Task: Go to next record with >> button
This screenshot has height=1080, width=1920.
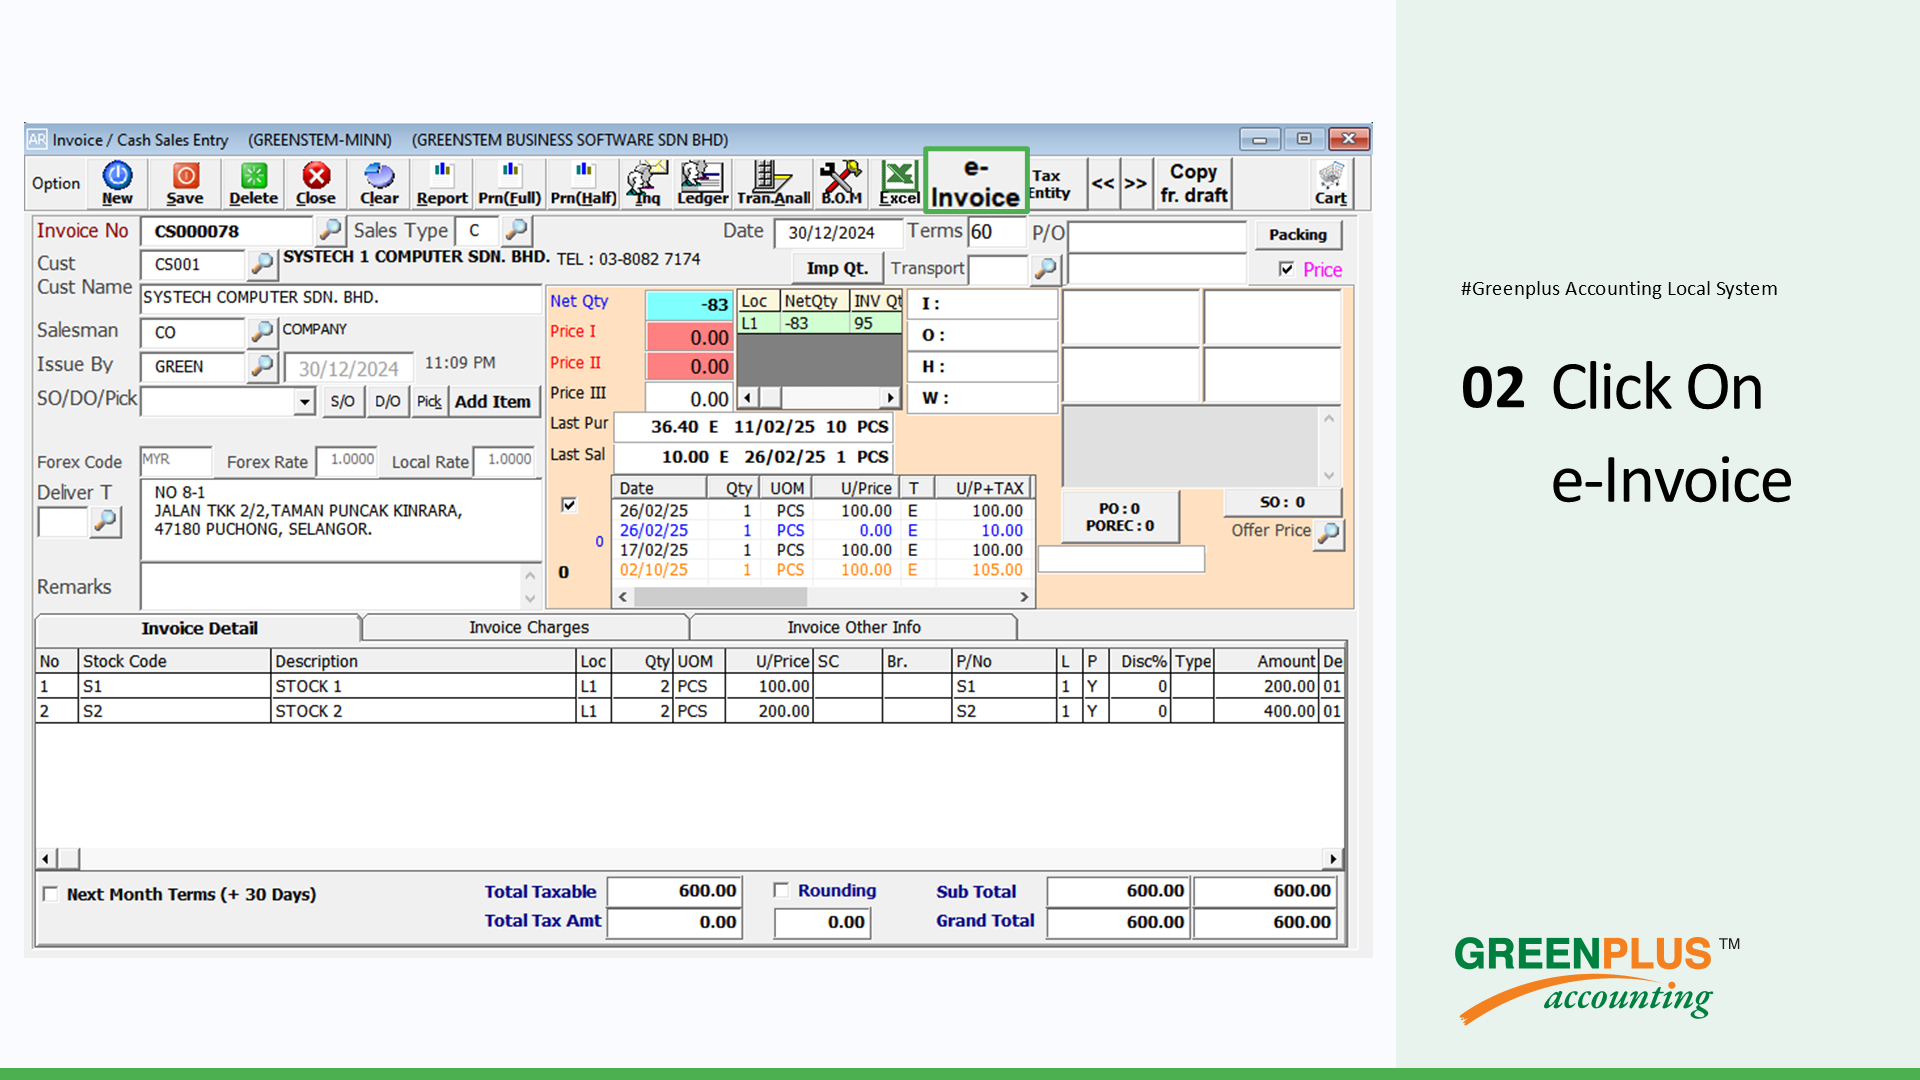Action: point(1135,183)
